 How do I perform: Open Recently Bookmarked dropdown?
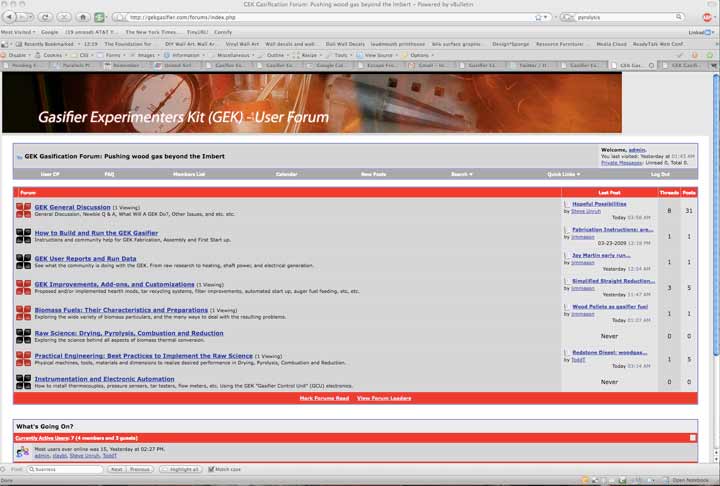47,44
